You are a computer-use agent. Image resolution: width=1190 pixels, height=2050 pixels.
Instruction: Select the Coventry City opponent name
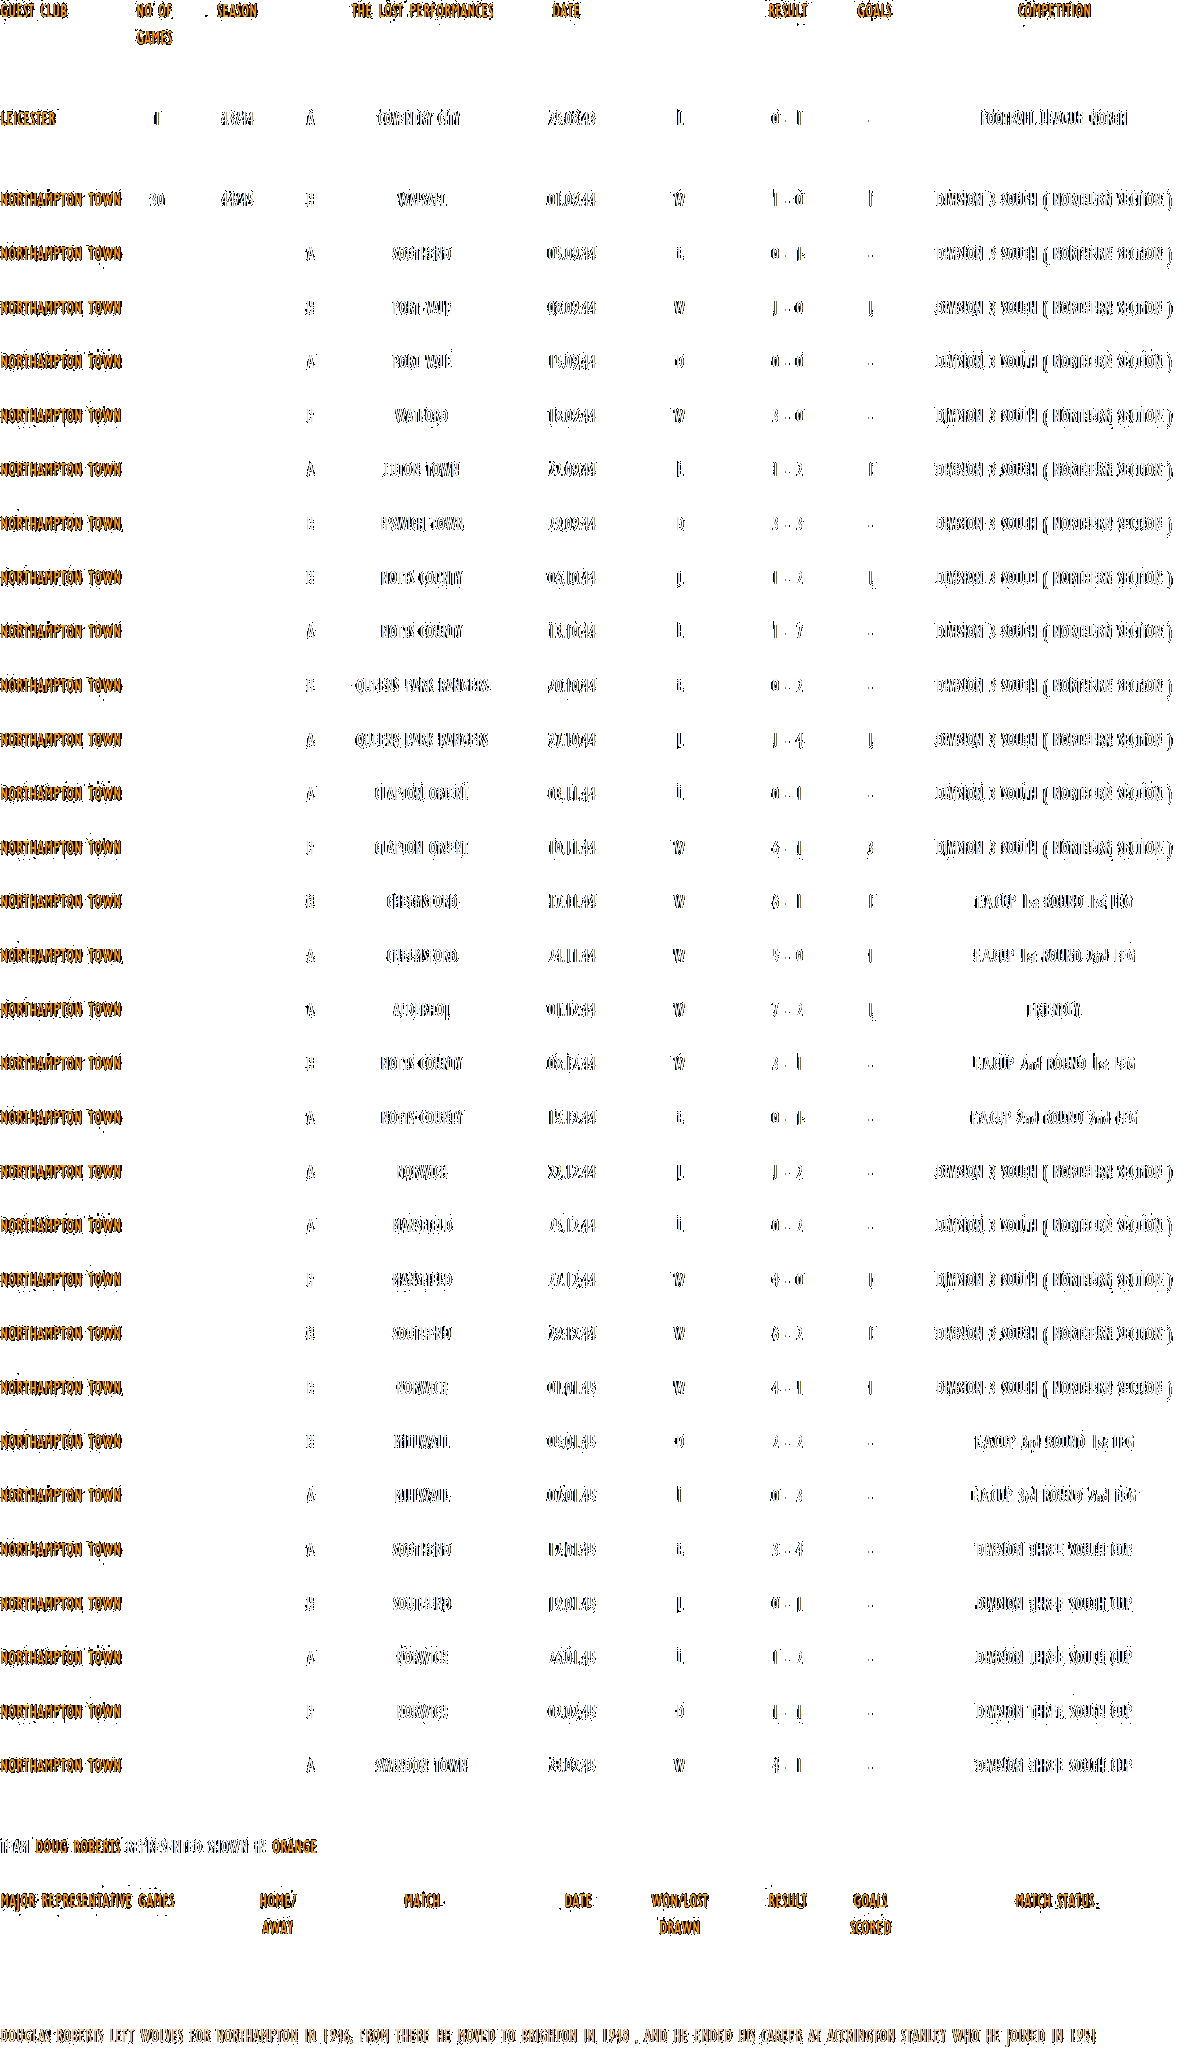[x=419, y=119]
